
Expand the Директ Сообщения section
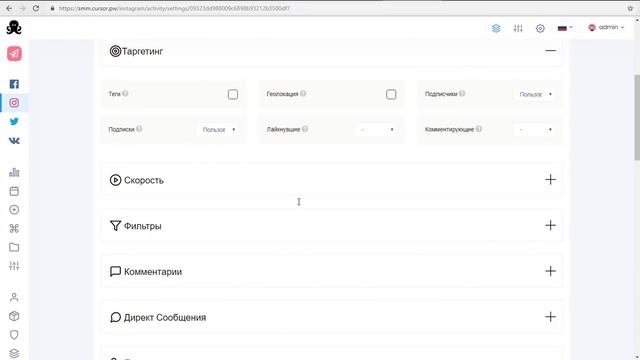pos(551,317)
